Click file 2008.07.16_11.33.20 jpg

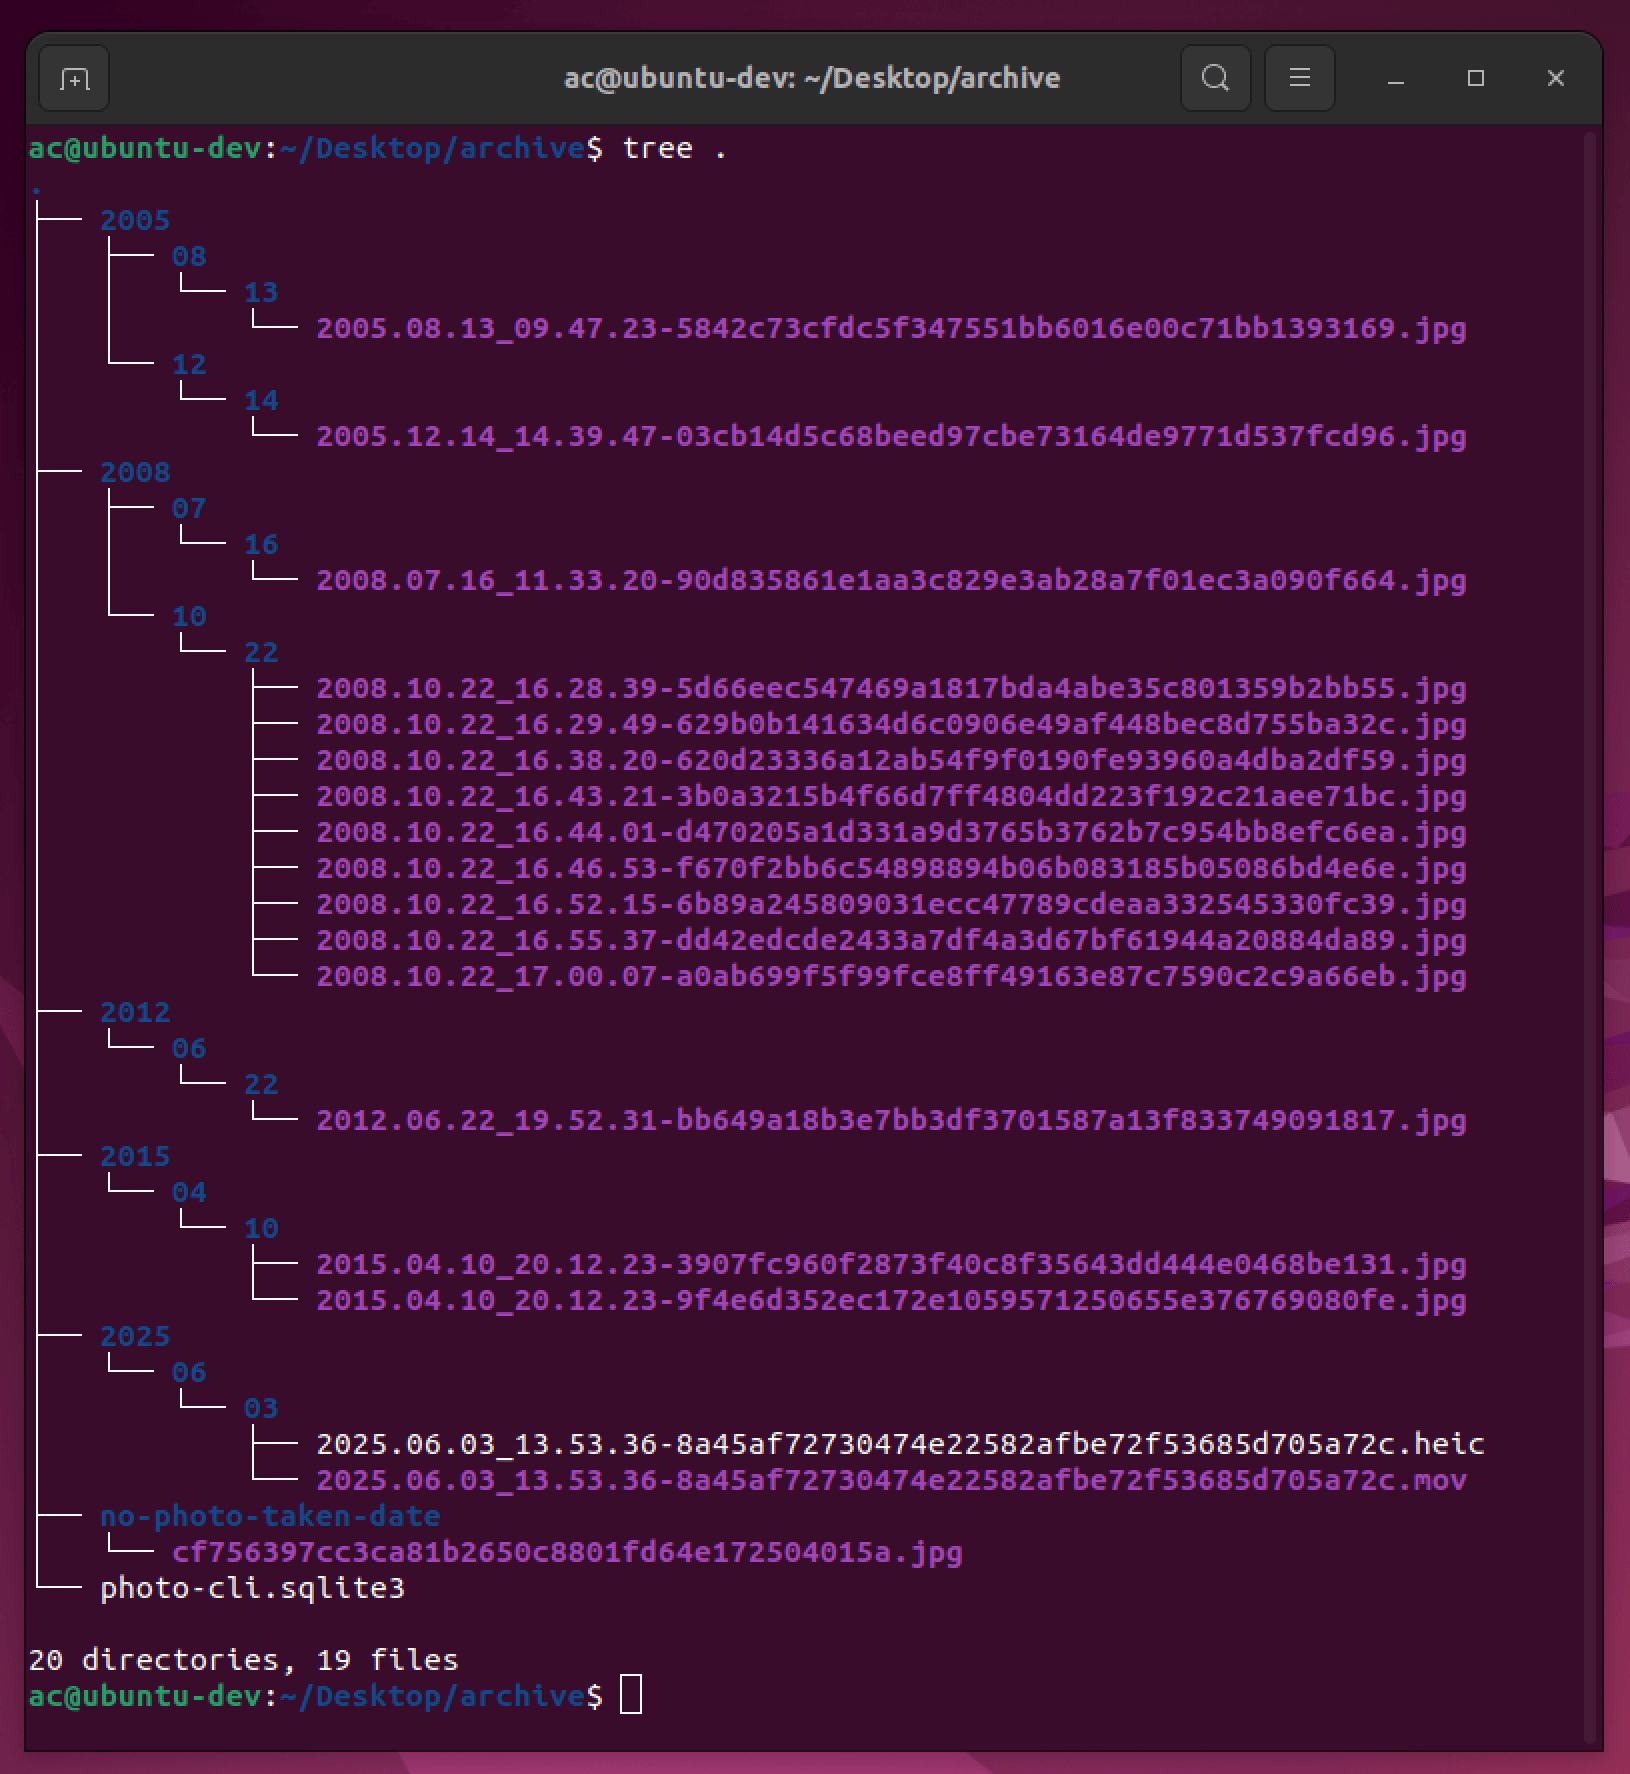[891, 580]
